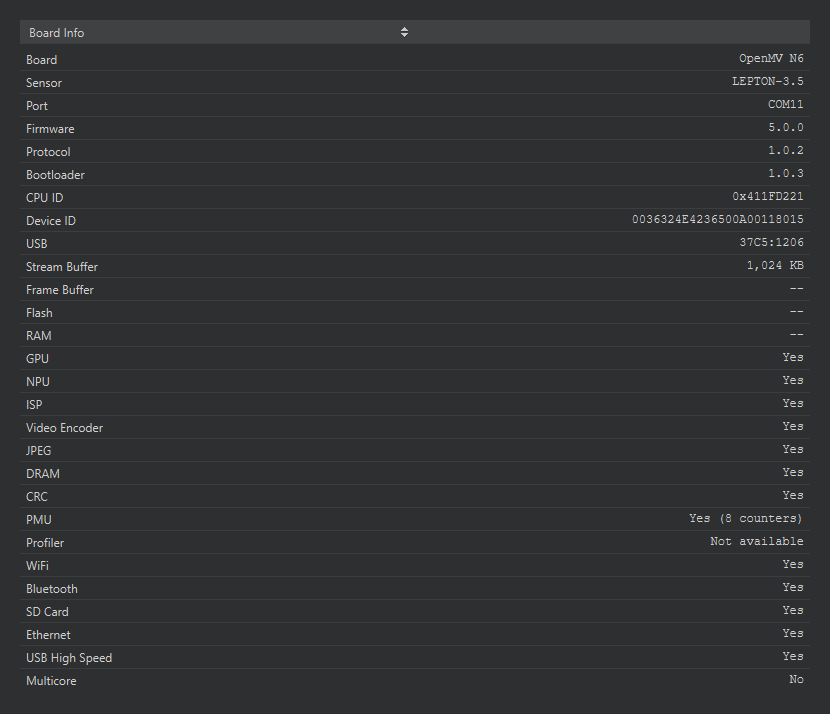Click the PMU value Yes (8 counters)
The height and width of the screenshot is (714, 830).
click(746, 519)
